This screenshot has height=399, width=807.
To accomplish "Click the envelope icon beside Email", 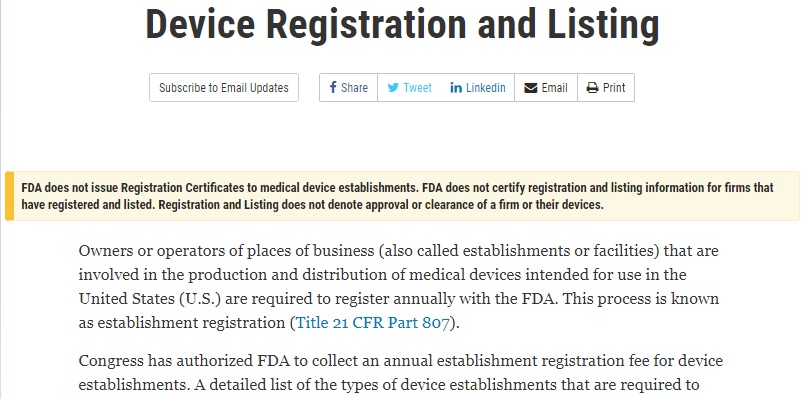I will pos(531,88).
